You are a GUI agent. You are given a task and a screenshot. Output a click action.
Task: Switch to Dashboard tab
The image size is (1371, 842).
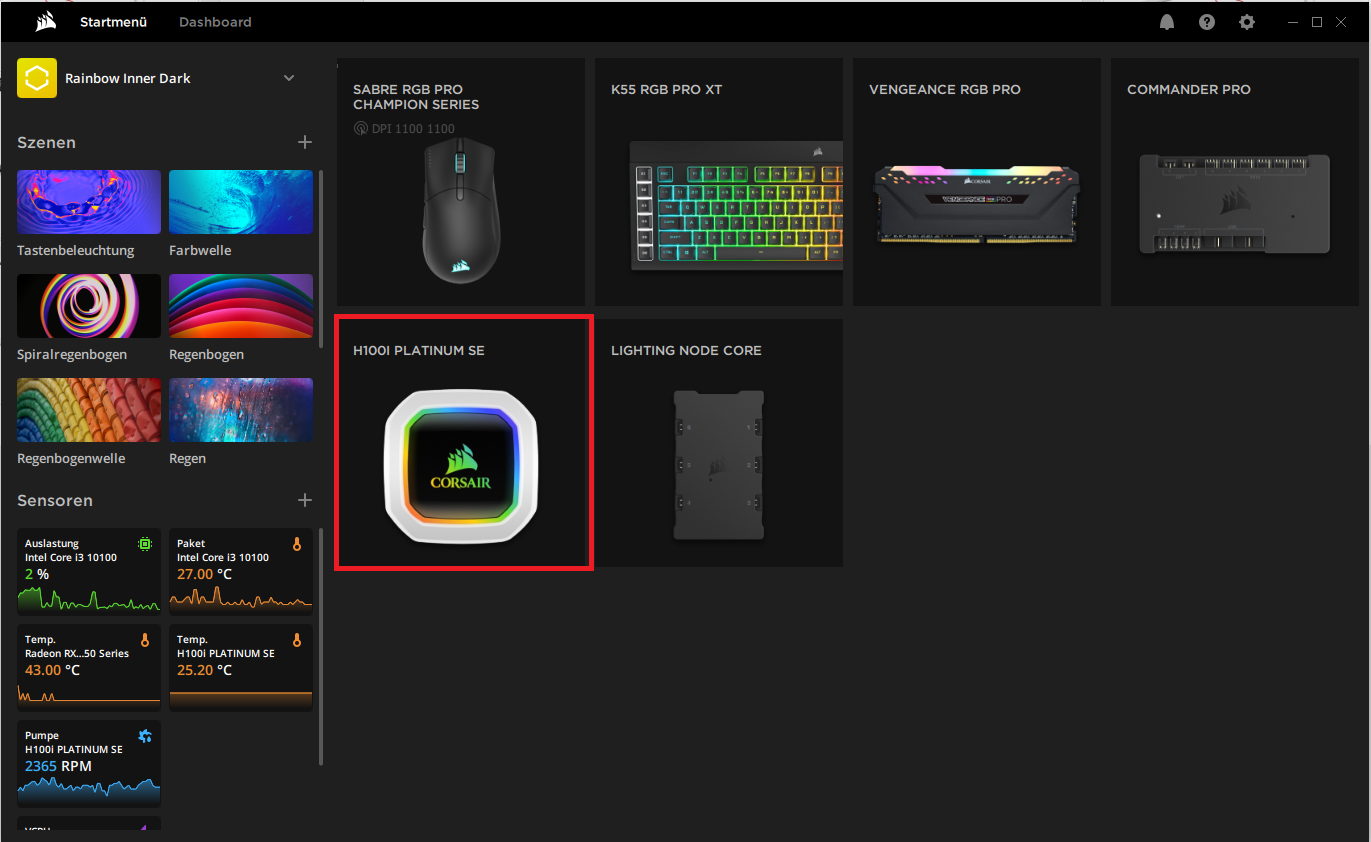click(215, 22)
